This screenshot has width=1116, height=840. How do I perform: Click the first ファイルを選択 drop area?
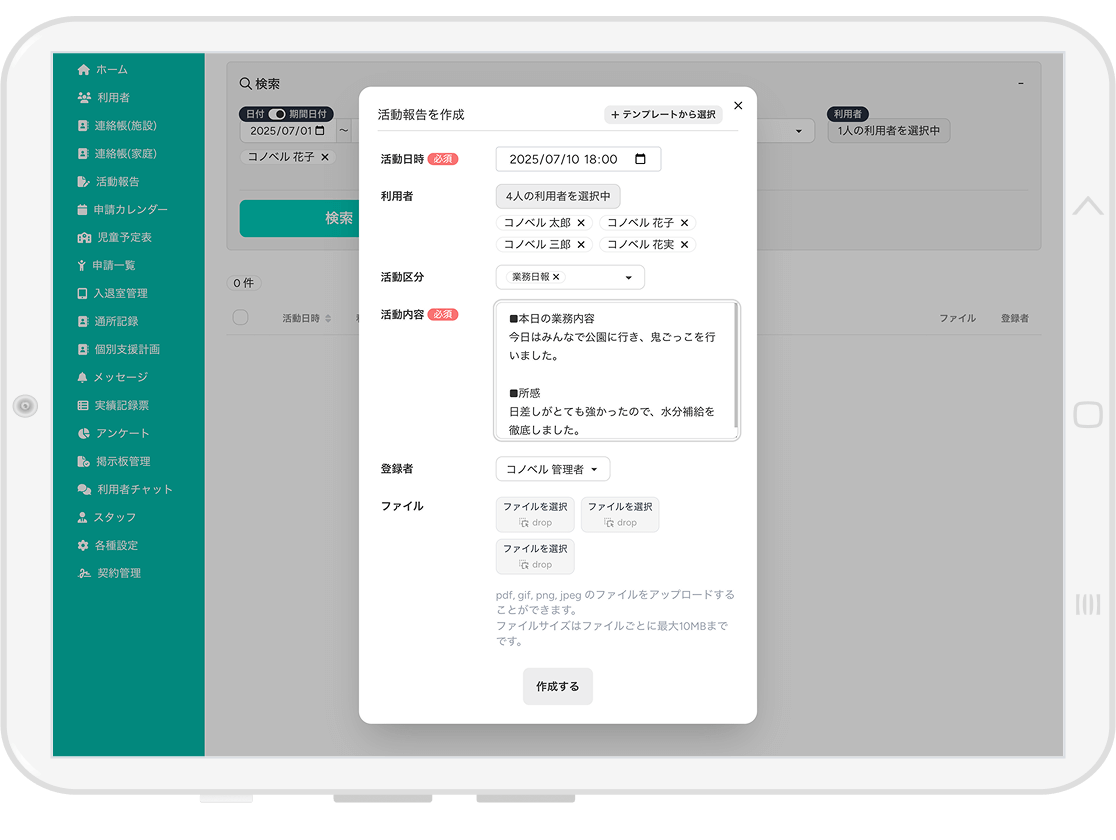(535, 514)
